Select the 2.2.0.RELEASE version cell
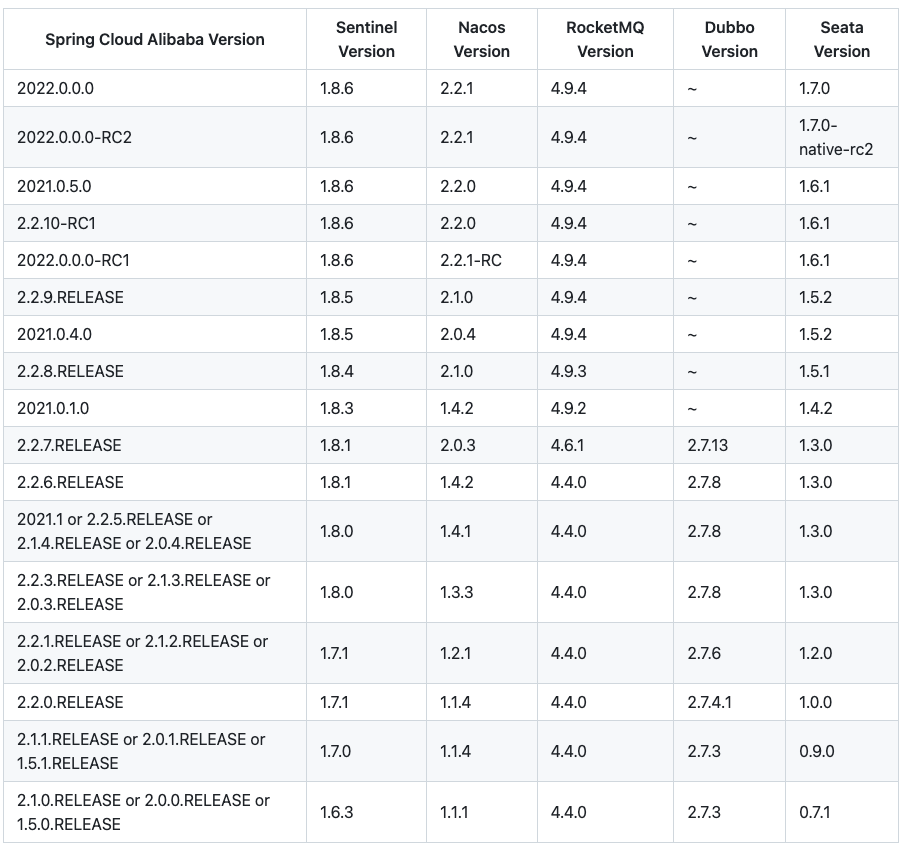This screenshot has width=906, height=850. [x=70, y=702]
